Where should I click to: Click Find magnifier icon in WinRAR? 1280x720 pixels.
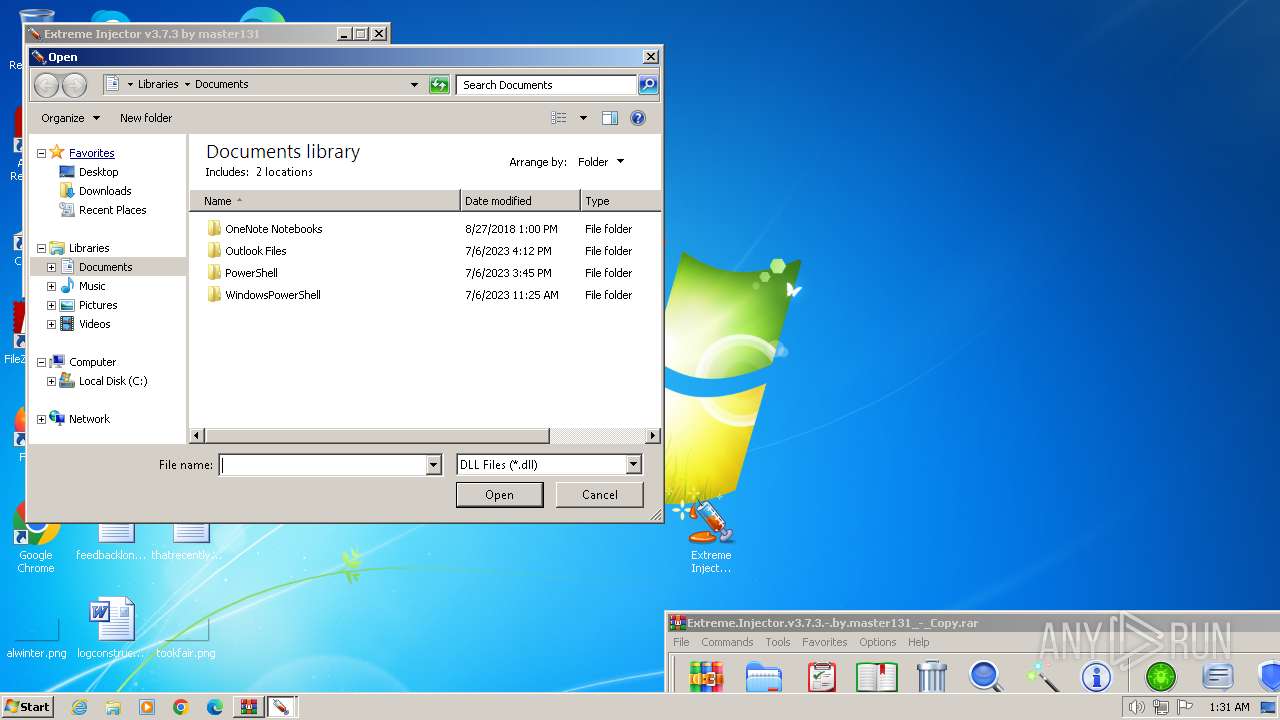pyautogui.click(x=986, y=676)
